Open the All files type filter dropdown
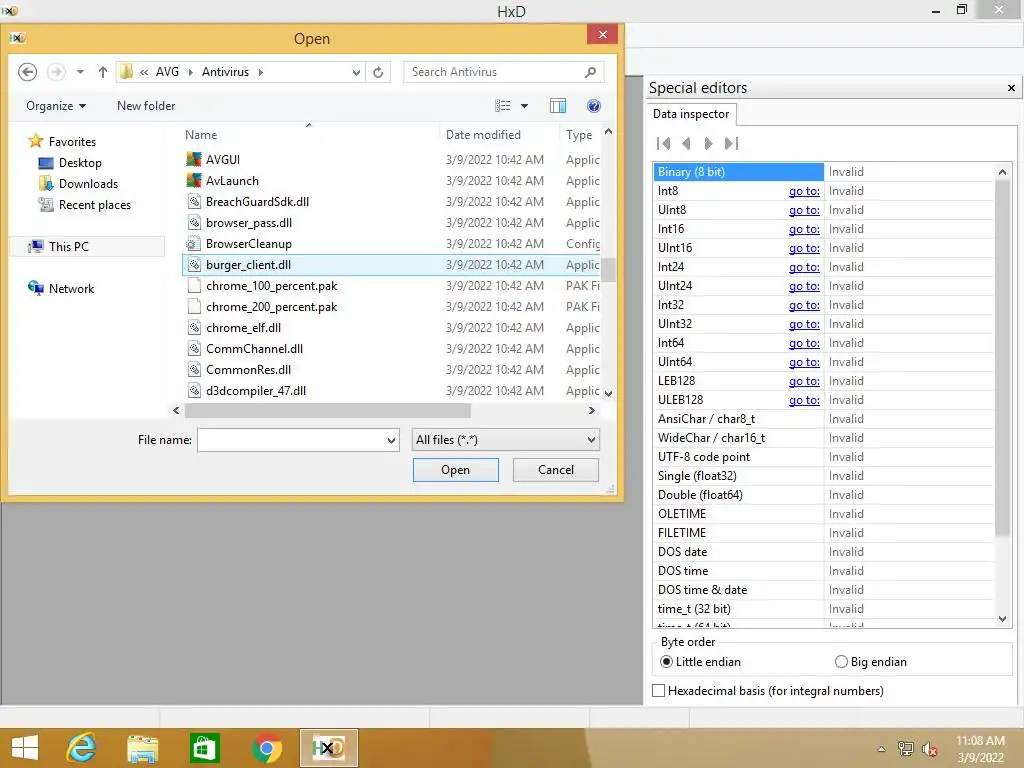This screenshot has height=768, width=1024. coord(591,440)
